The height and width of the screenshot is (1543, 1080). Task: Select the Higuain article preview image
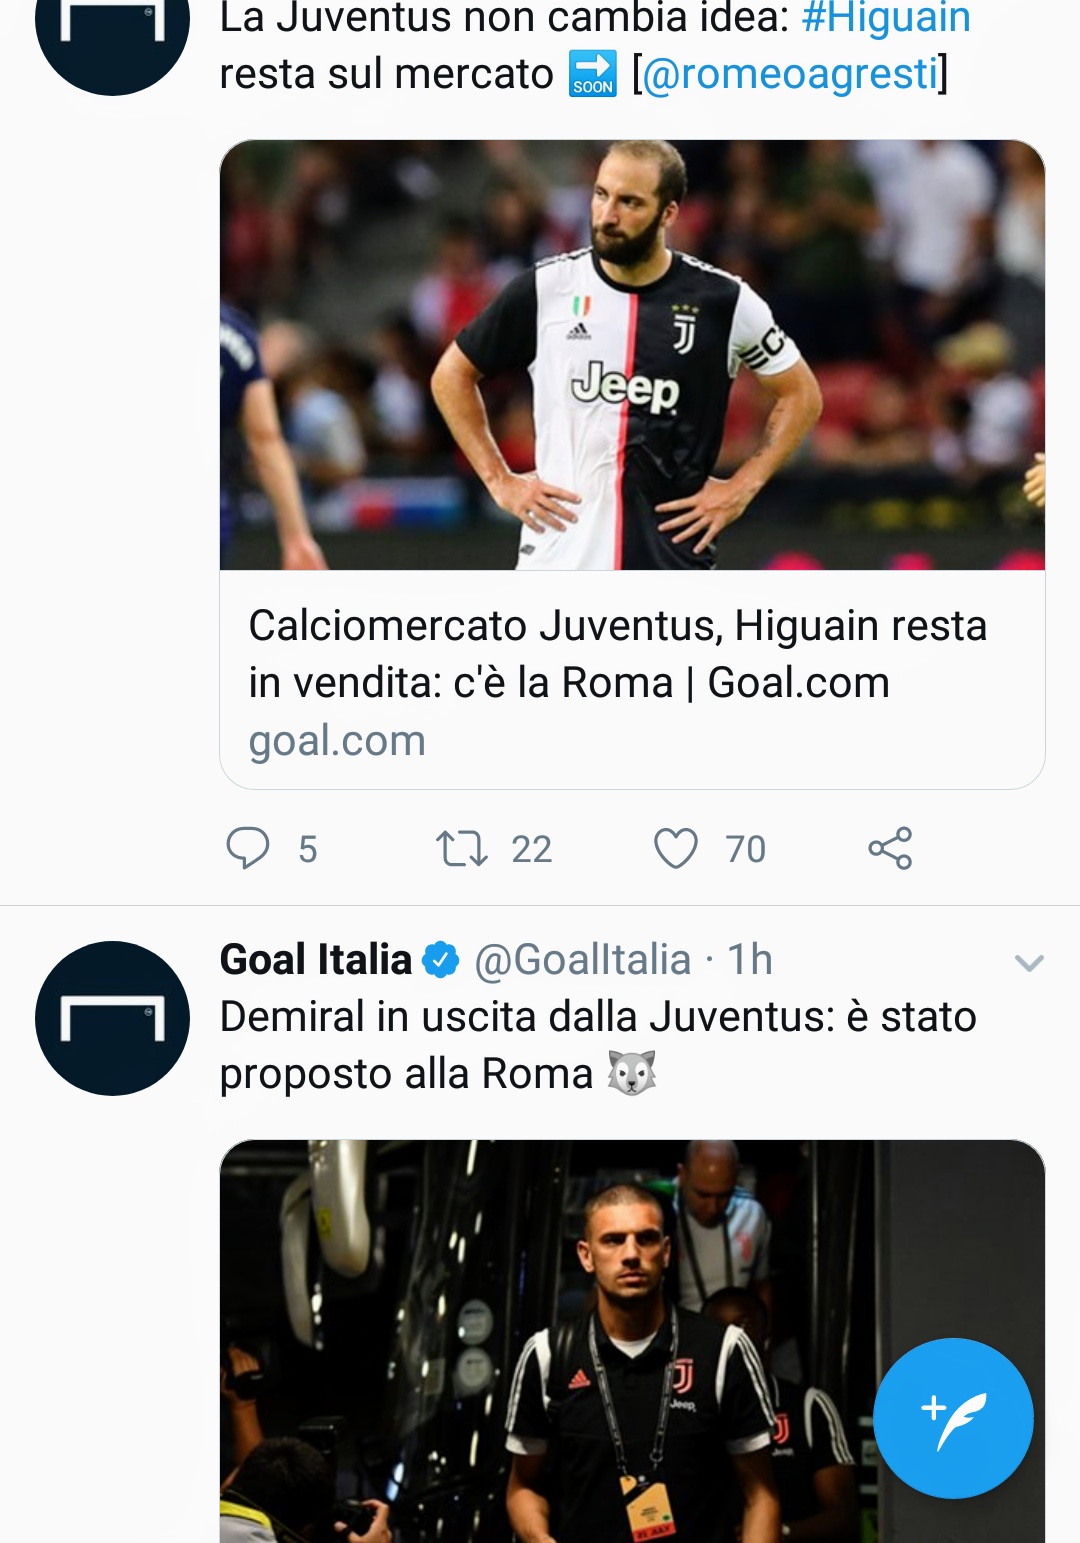(x=630, y=356)
